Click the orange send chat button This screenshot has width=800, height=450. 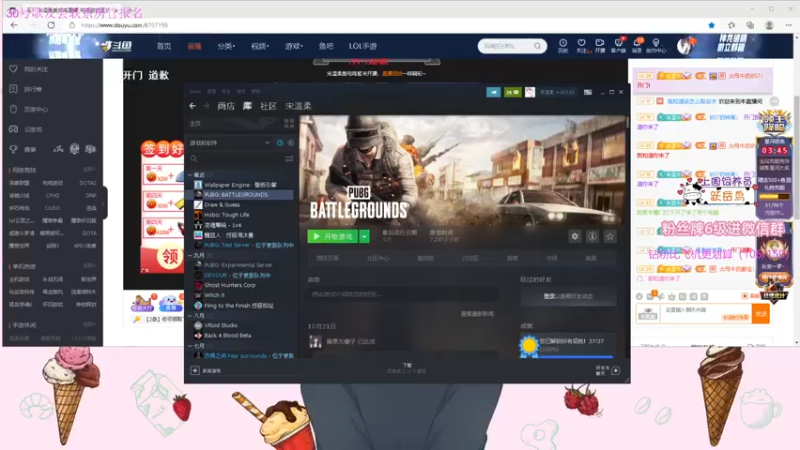[760, 314]
